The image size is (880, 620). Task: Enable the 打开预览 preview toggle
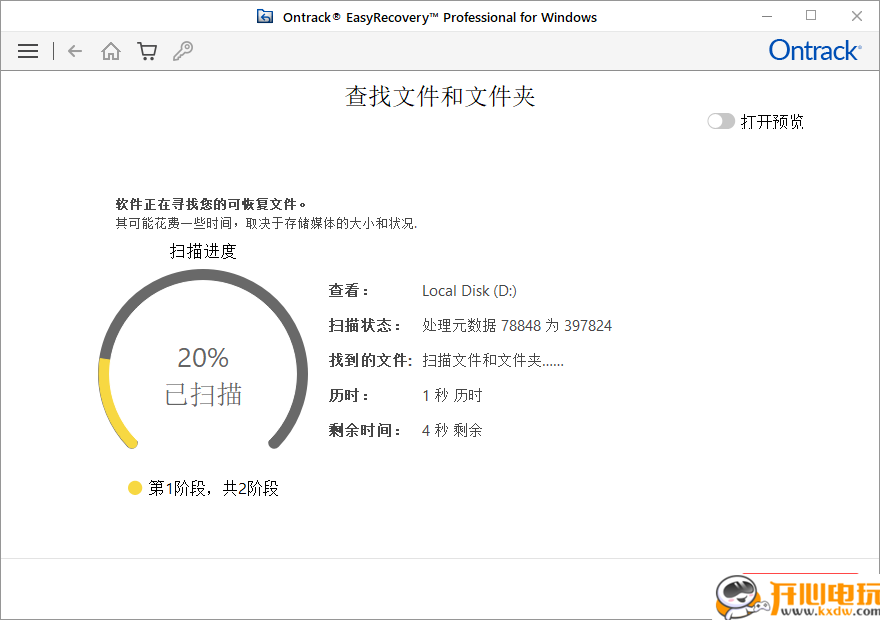[720, 120]
